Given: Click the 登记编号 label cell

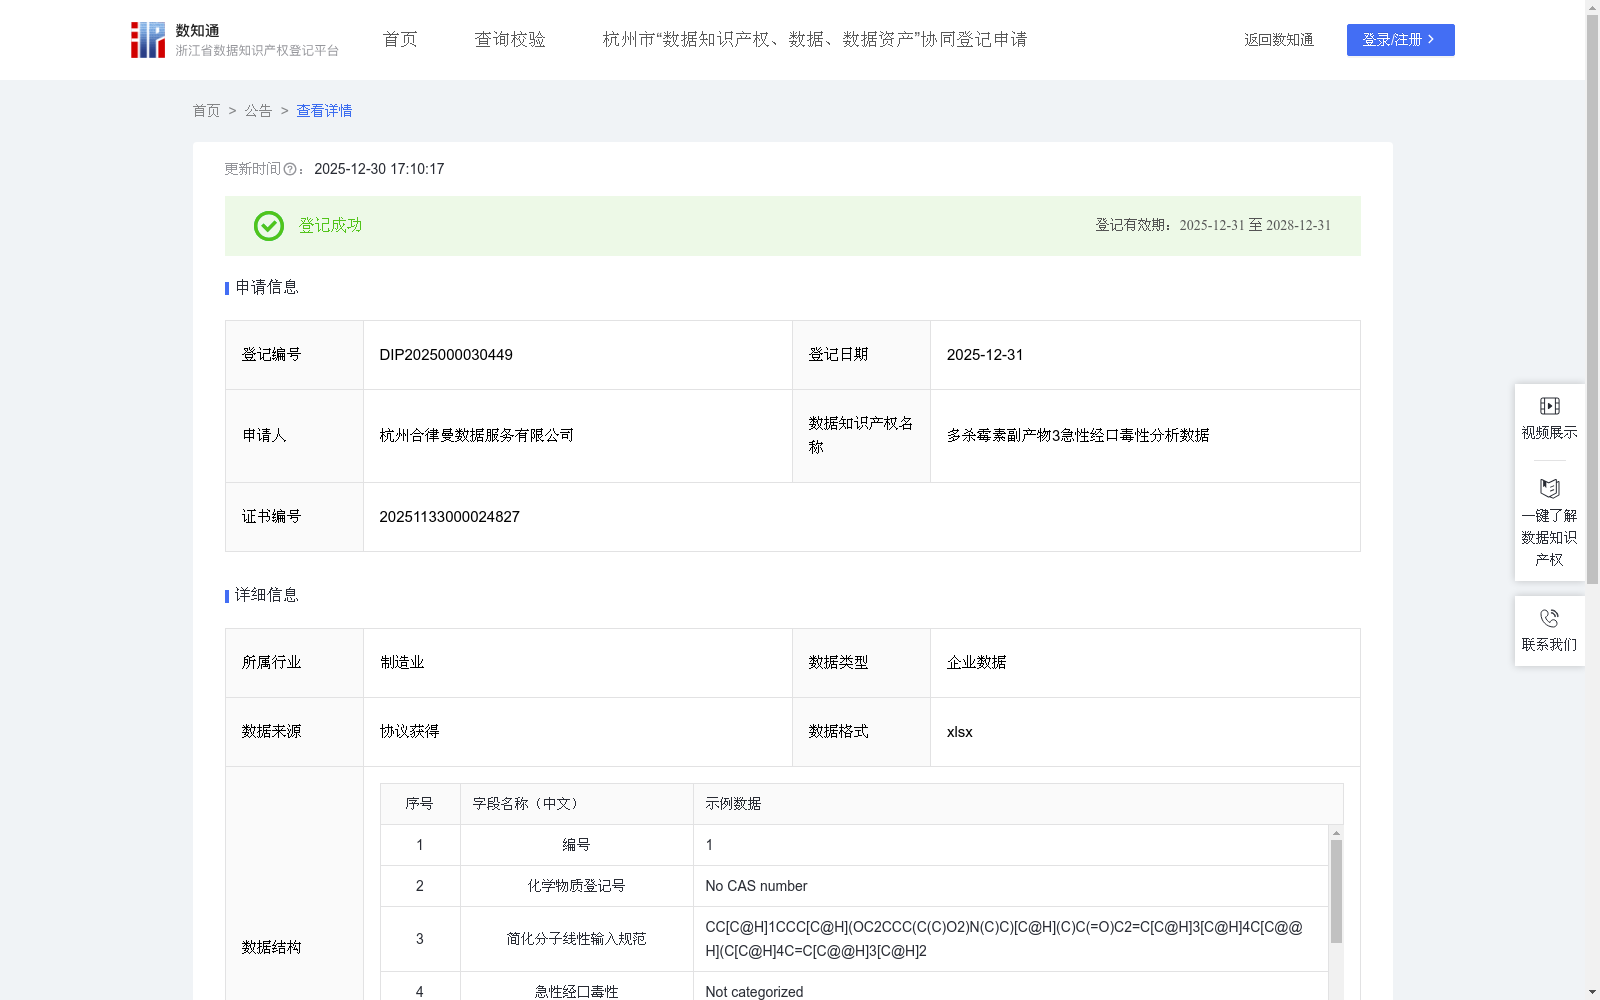Looking at the screenshot, I should coord(294,355).
